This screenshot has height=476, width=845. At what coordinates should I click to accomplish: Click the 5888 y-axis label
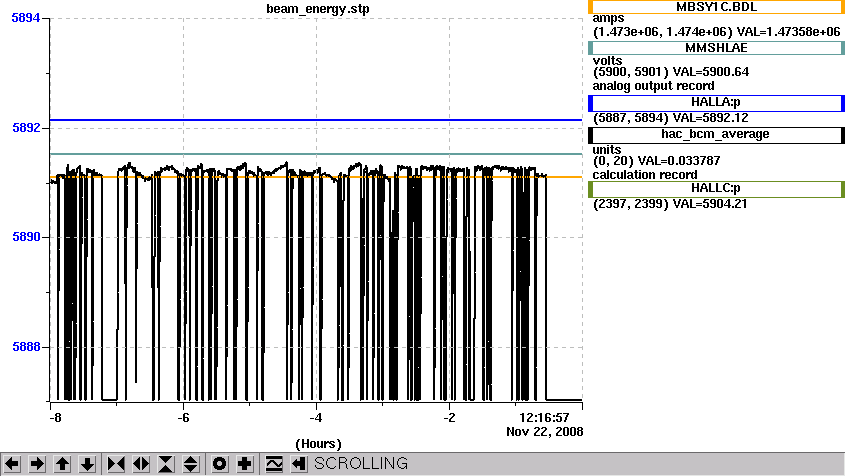coord(26,347)
